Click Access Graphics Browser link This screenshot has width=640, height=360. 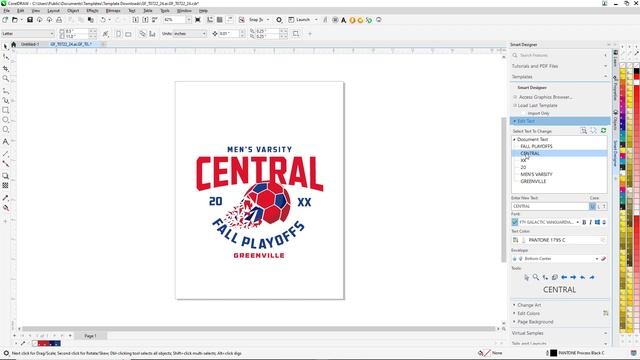[x=545, y=97]
